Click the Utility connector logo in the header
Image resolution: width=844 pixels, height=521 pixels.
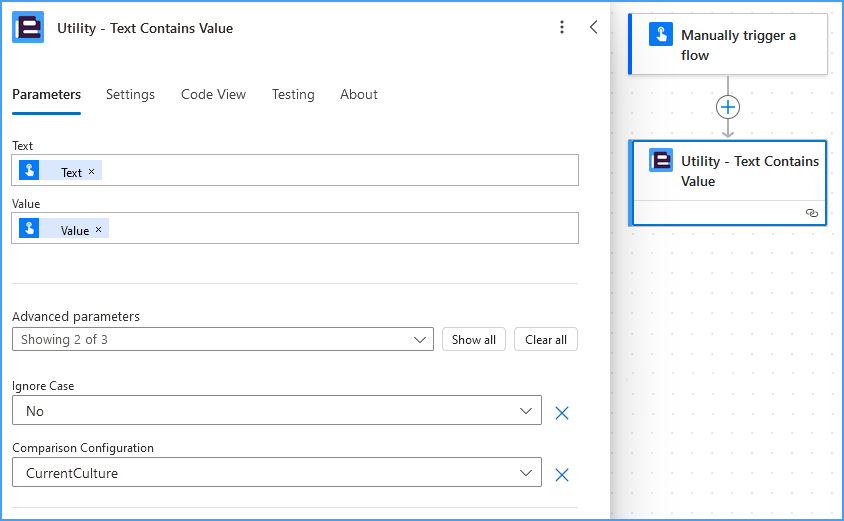(28, 27)
